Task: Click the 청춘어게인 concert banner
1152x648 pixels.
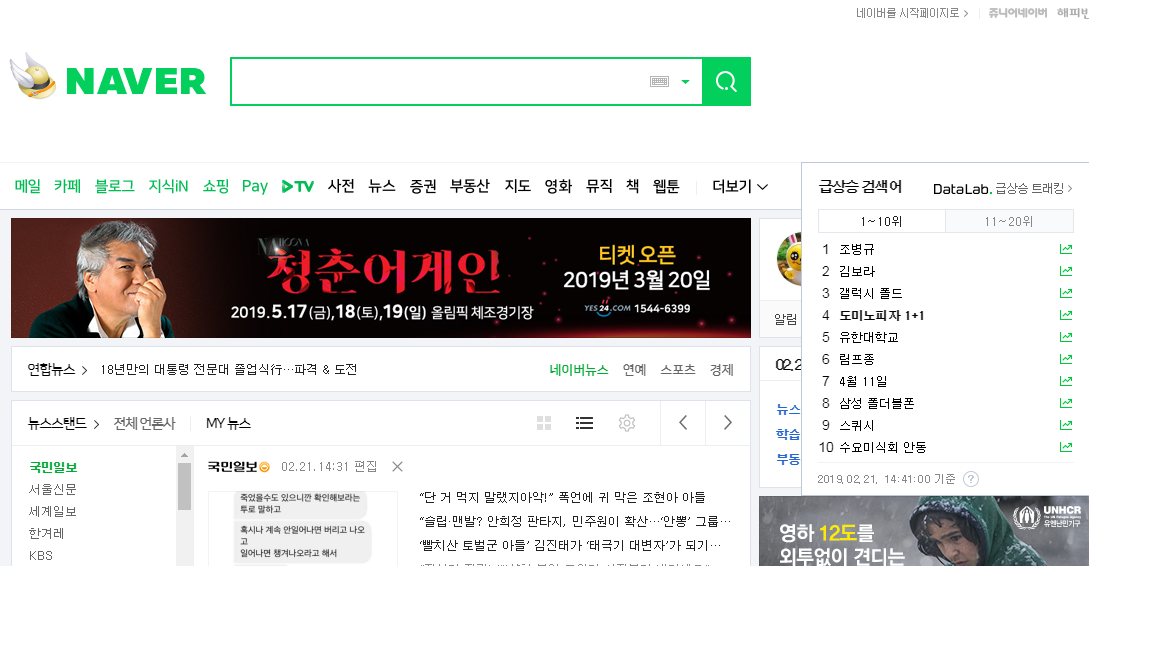Action: coord(381,278)
